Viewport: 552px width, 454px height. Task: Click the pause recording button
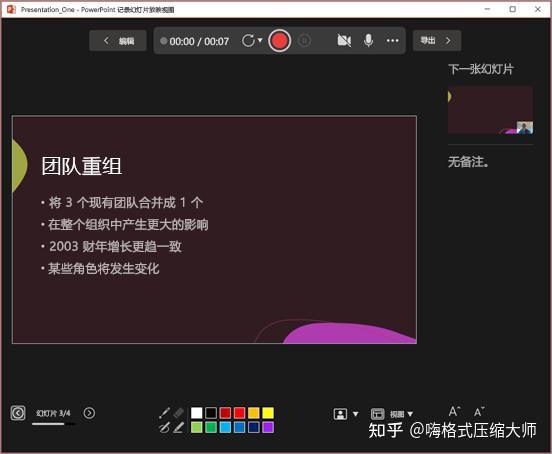click(x=305, y=41)
